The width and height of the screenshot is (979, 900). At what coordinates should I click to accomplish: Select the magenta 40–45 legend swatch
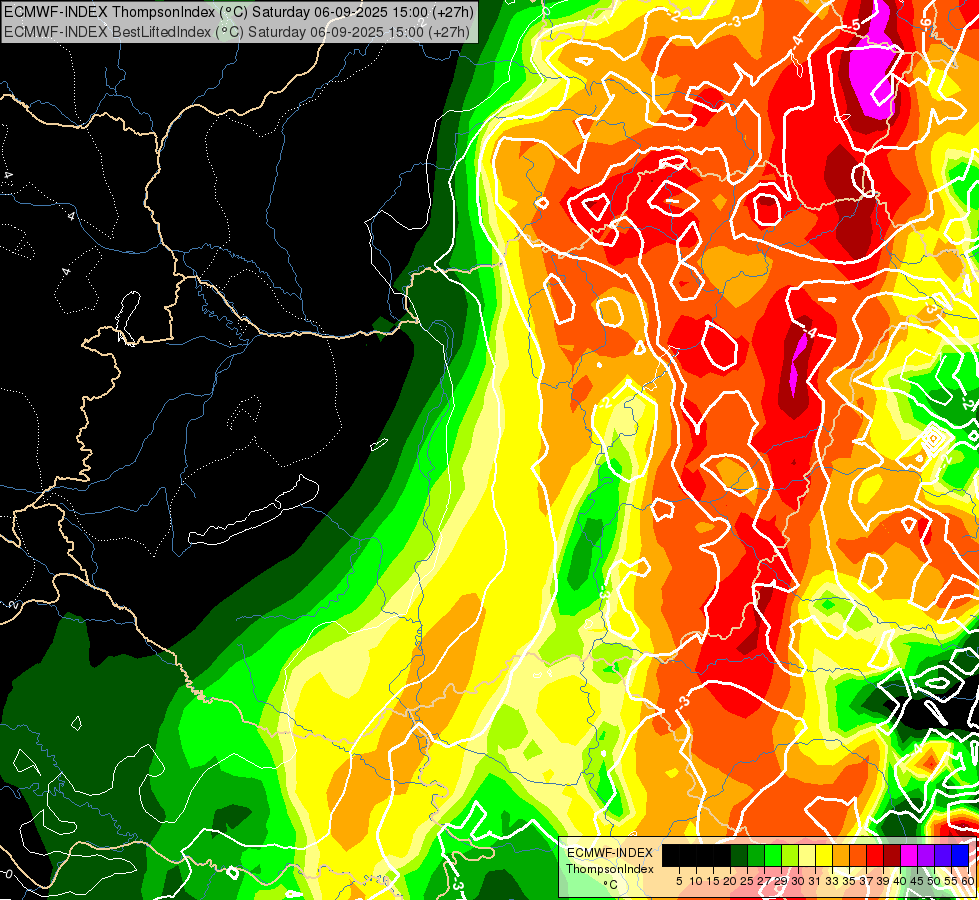pyautogui.click(x=909, y=855)
